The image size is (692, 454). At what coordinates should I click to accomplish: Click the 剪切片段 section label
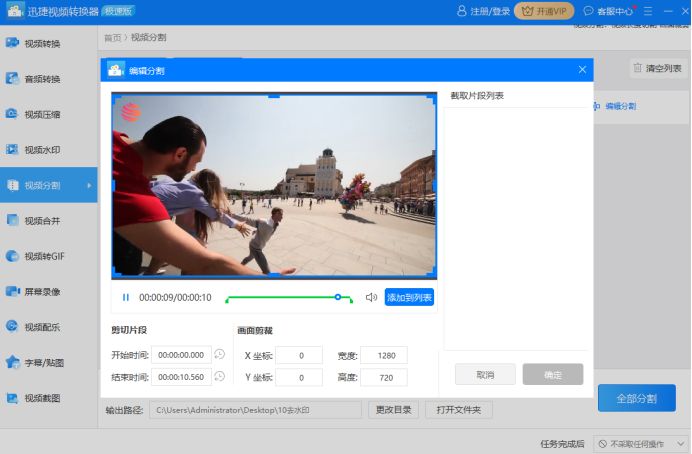[129, 330]
